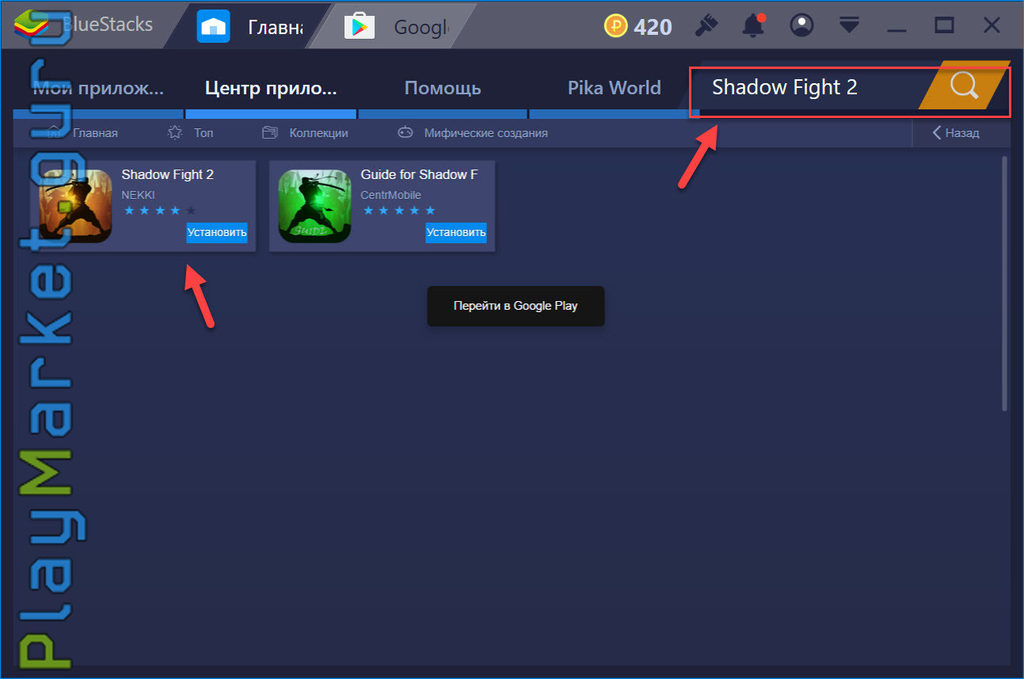
Task: Install Shadow Fight 2 by NEKKI
Action: pos(217,232)
